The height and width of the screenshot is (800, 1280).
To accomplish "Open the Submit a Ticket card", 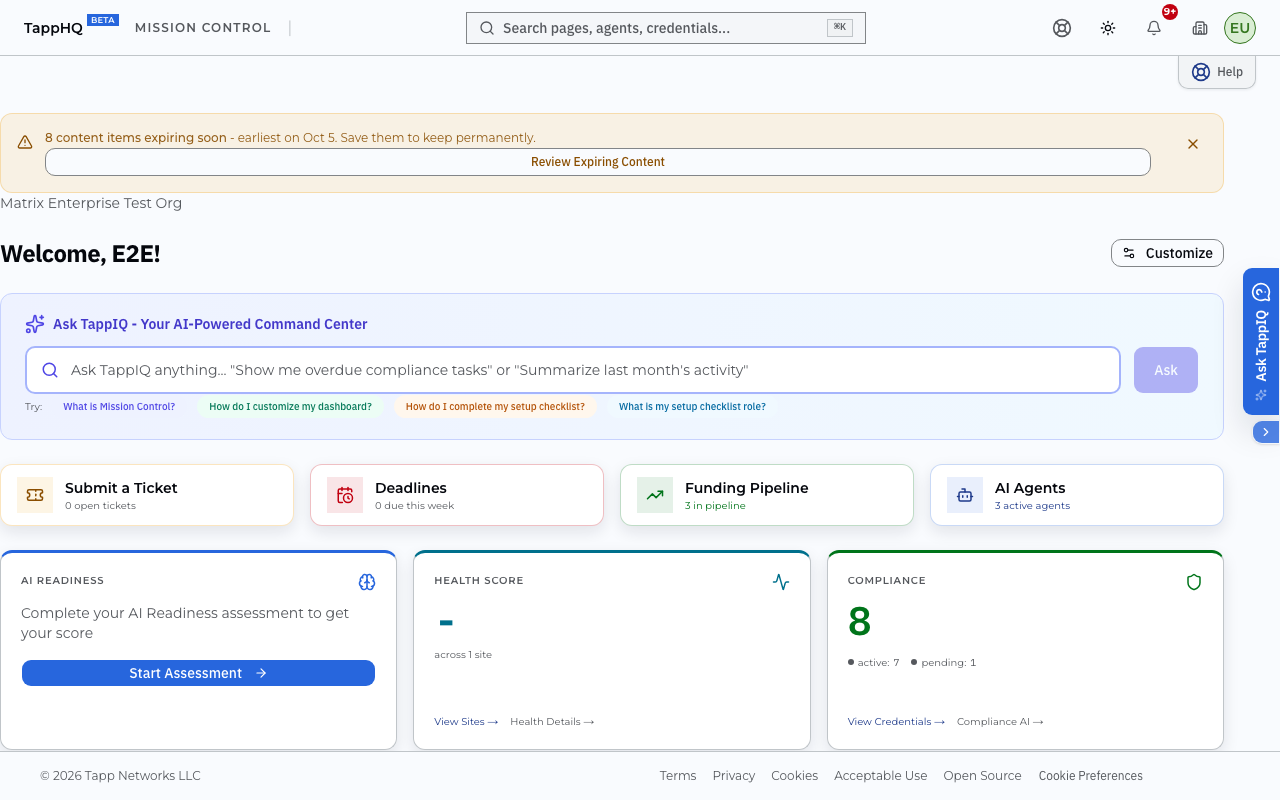I will [147, 495].
